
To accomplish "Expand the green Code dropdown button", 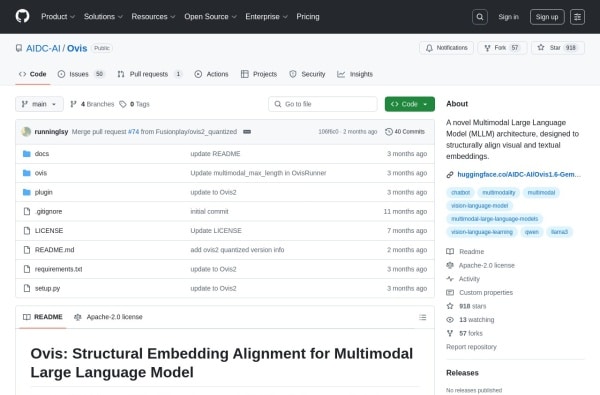I will [x=409, y=104].
